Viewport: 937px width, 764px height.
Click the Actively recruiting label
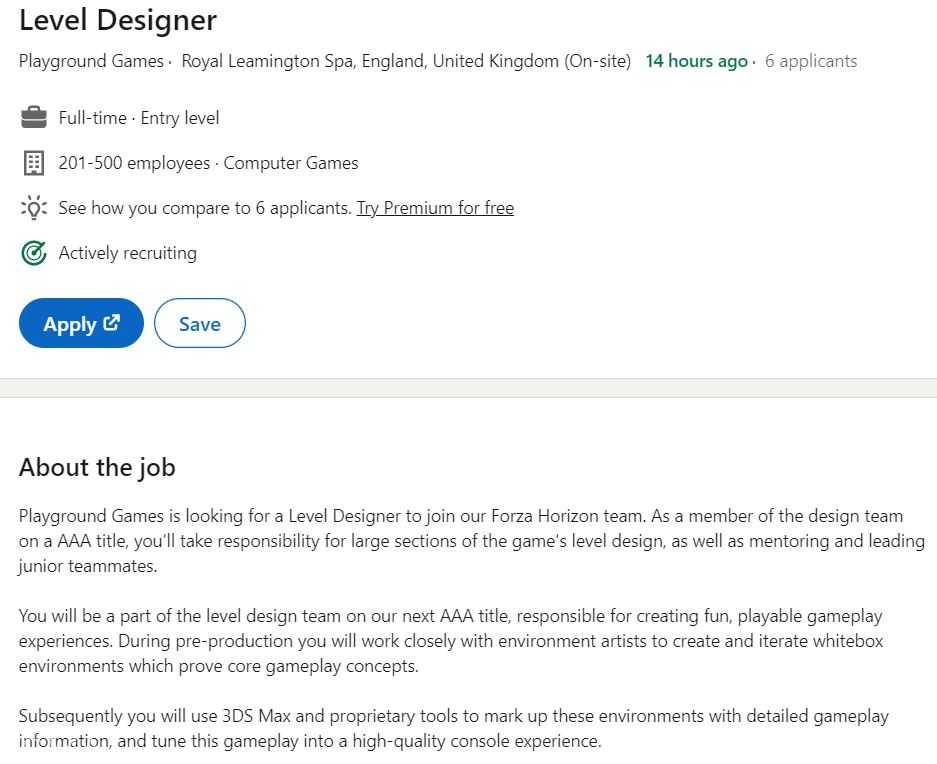[x=128, y=253]
